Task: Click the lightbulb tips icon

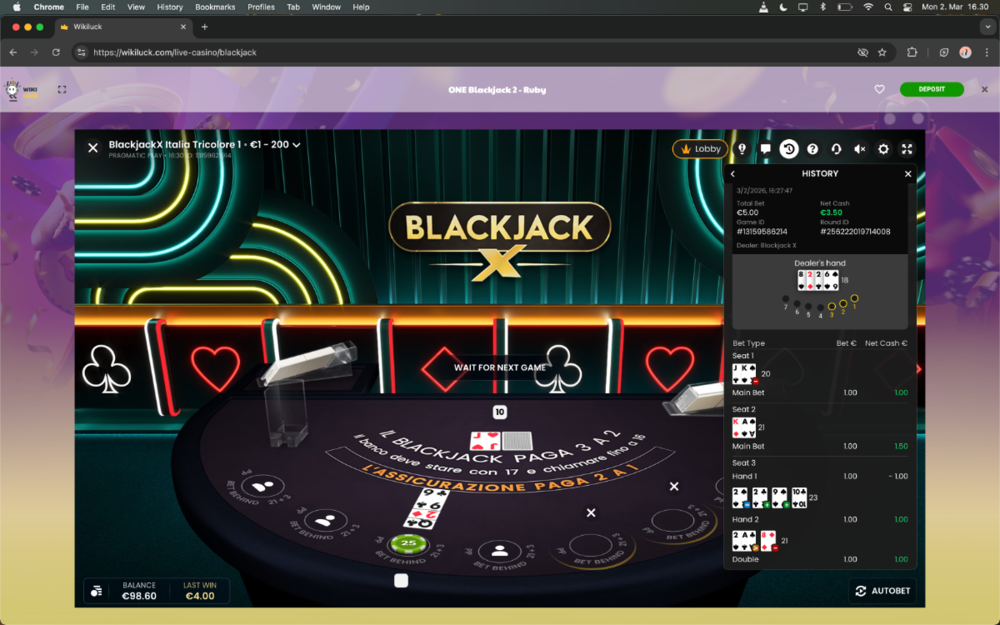Action: coord(742,149)
